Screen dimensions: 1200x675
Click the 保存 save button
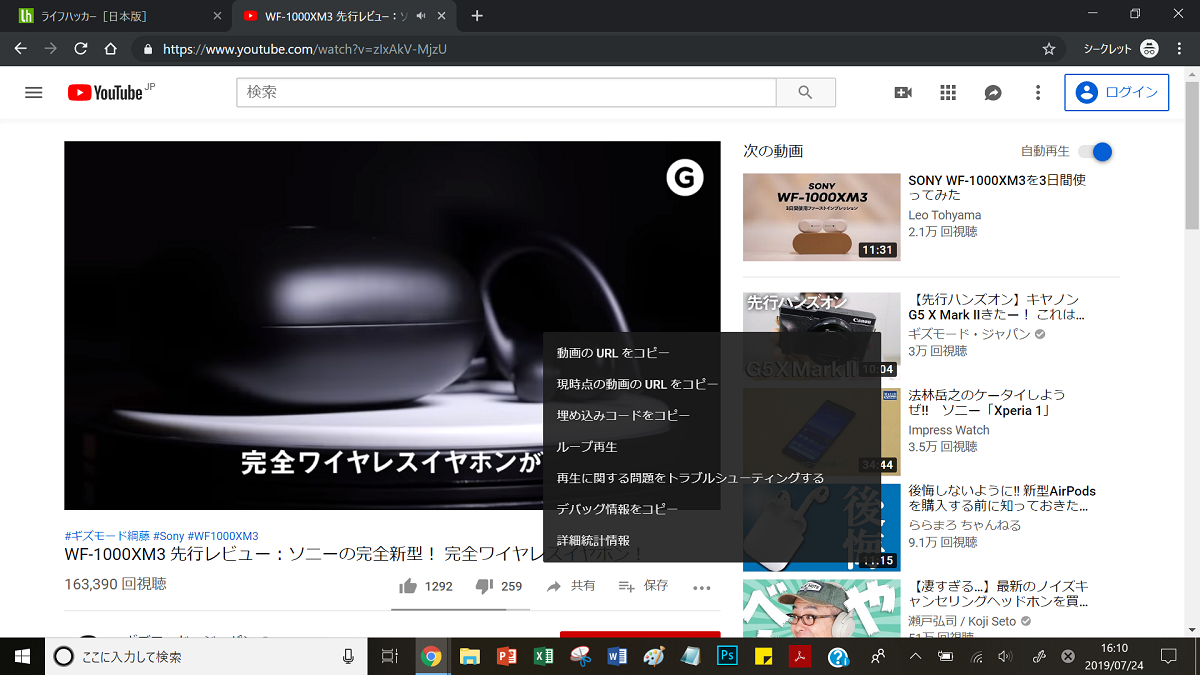coord(643,586)
